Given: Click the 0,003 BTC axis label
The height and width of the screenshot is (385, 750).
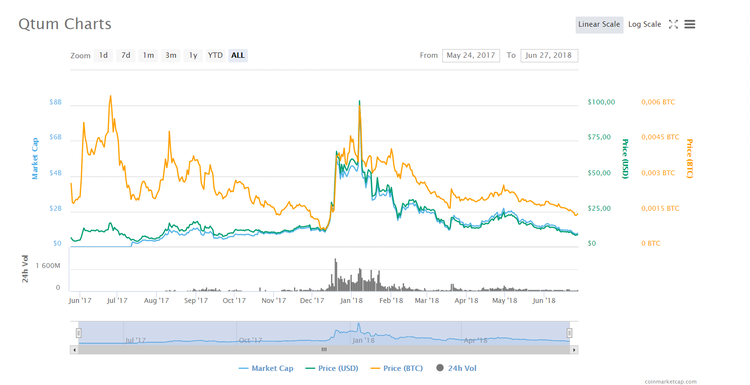Looking at the screenshot, I should pos(658,173).
